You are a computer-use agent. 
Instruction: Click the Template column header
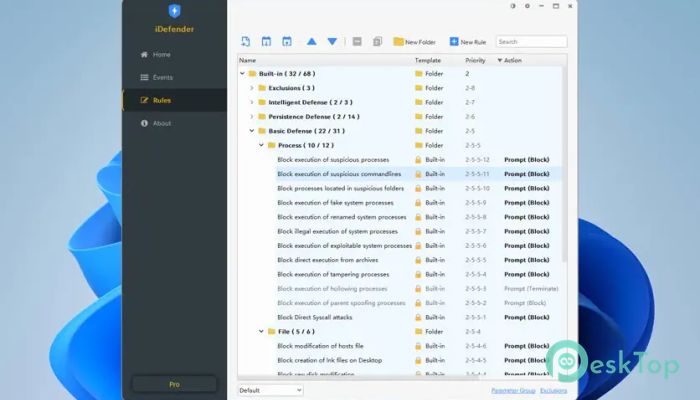pos(428,60)
